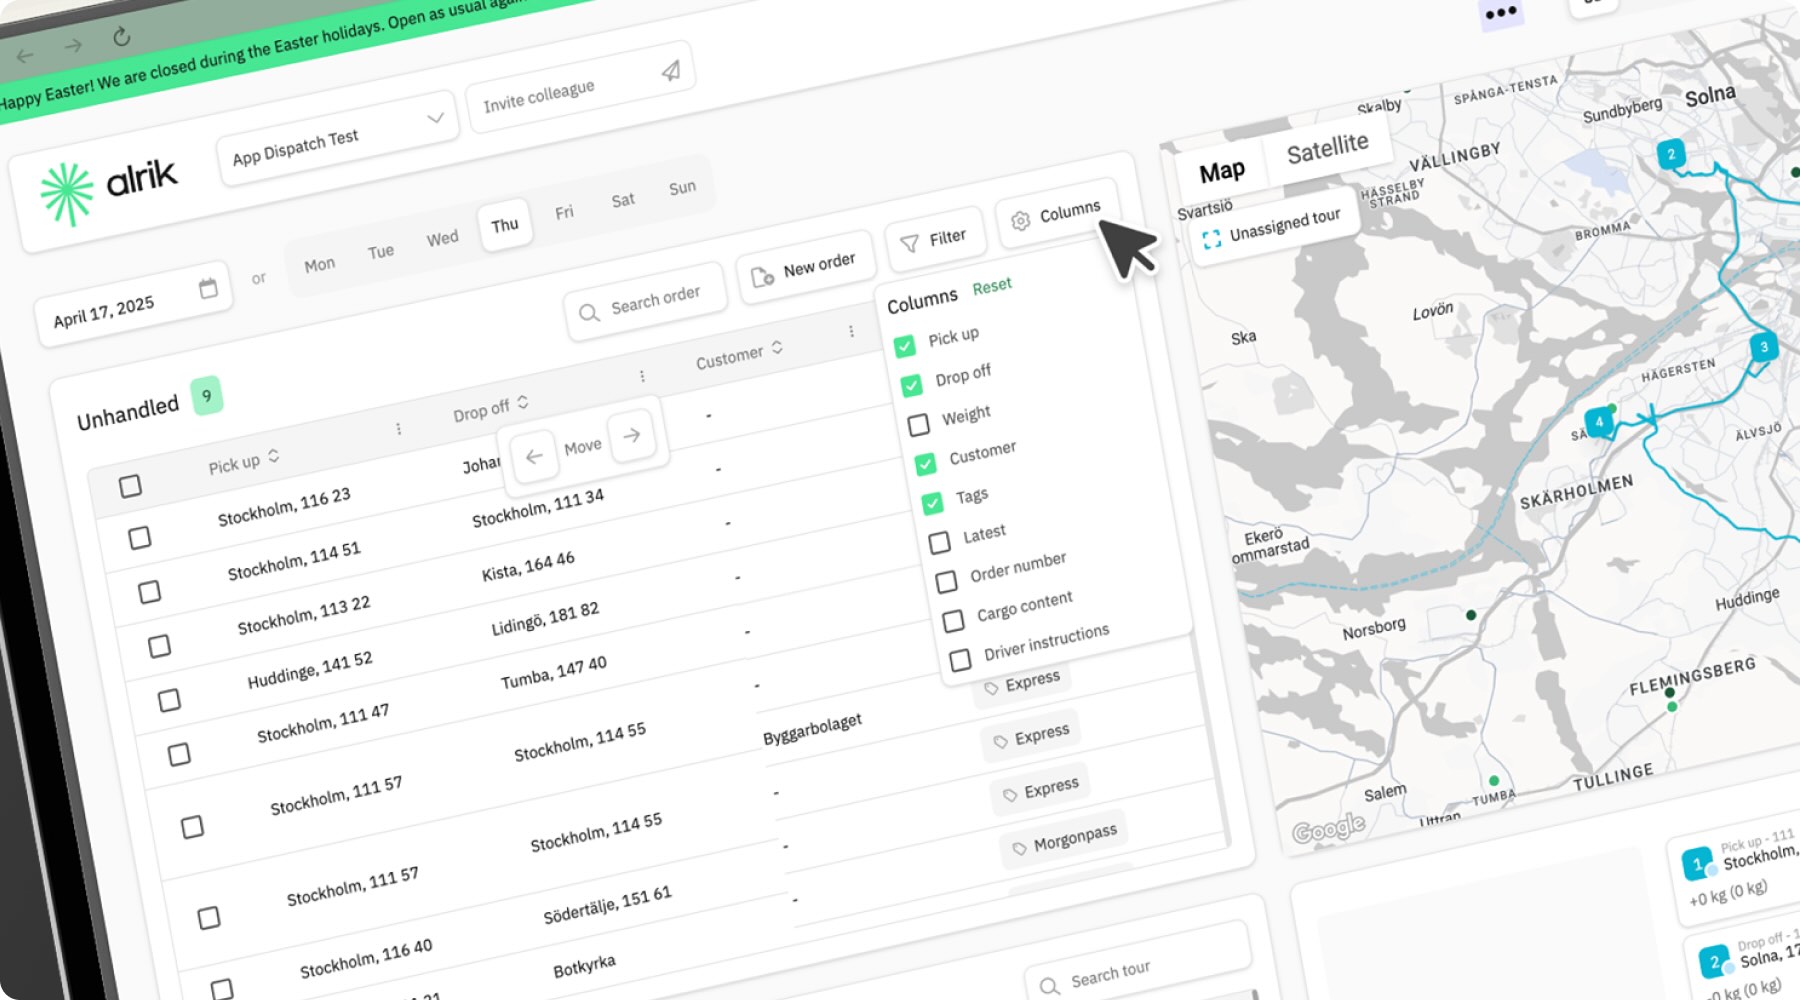The height and width of the screenshot is (1000, 1800).
Task: Select the Wed day tab
Action: coord(442,238)
